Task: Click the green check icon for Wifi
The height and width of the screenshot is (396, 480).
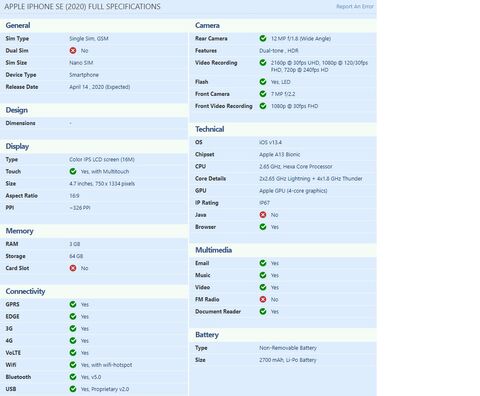Action: 73,365
